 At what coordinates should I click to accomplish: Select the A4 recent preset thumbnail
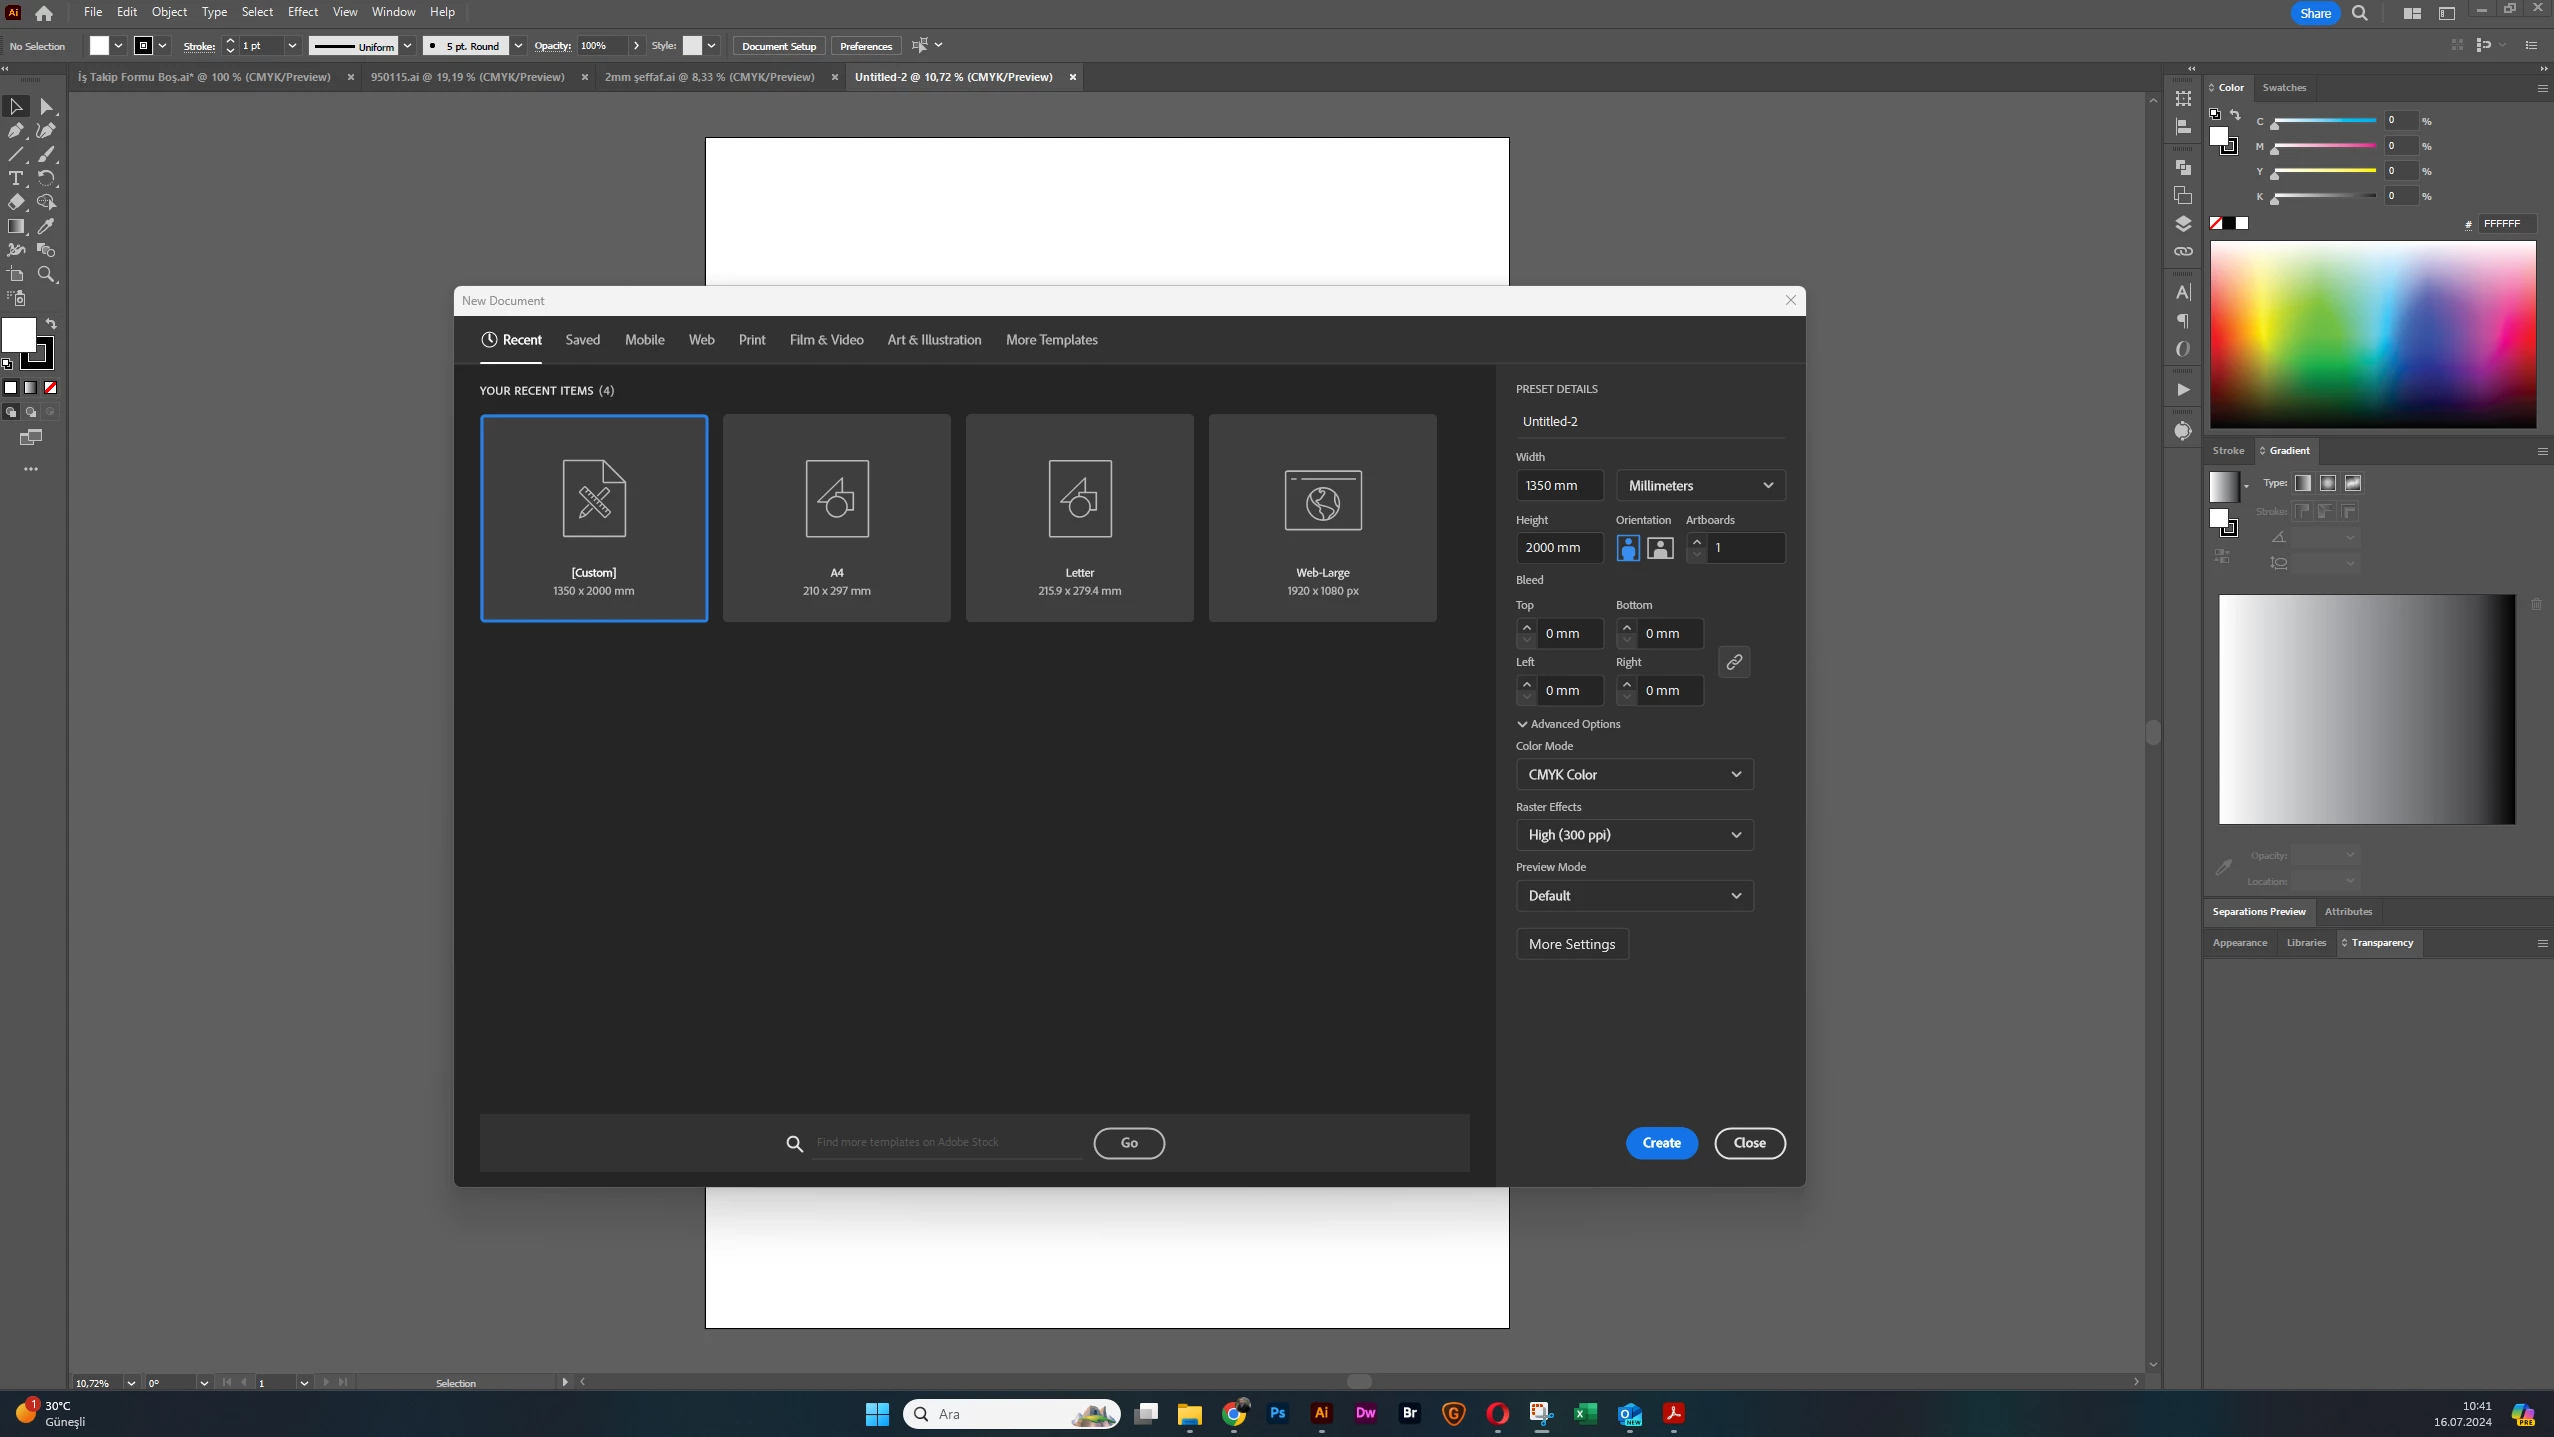coord(837,518)
